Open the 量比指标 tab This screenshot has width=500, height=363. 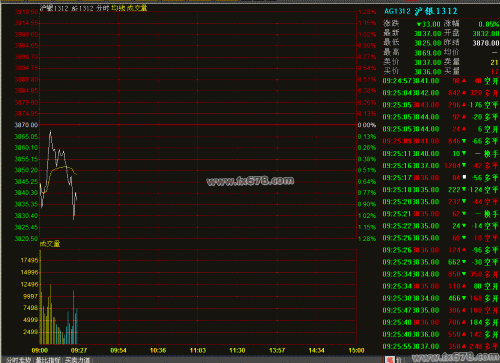[x=48, y=360]
